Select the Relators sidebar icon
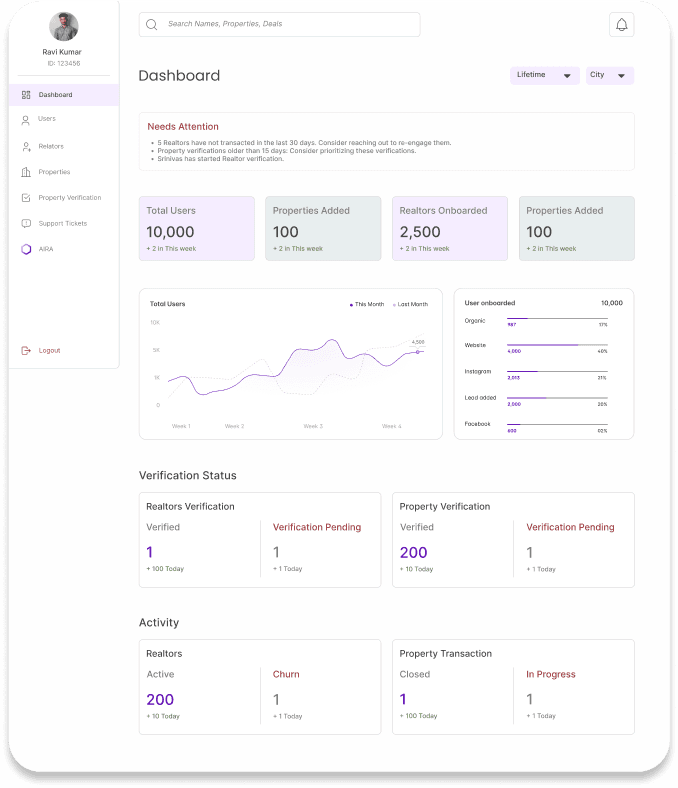Screen dimensions: 678x788 tap(26, 146)
